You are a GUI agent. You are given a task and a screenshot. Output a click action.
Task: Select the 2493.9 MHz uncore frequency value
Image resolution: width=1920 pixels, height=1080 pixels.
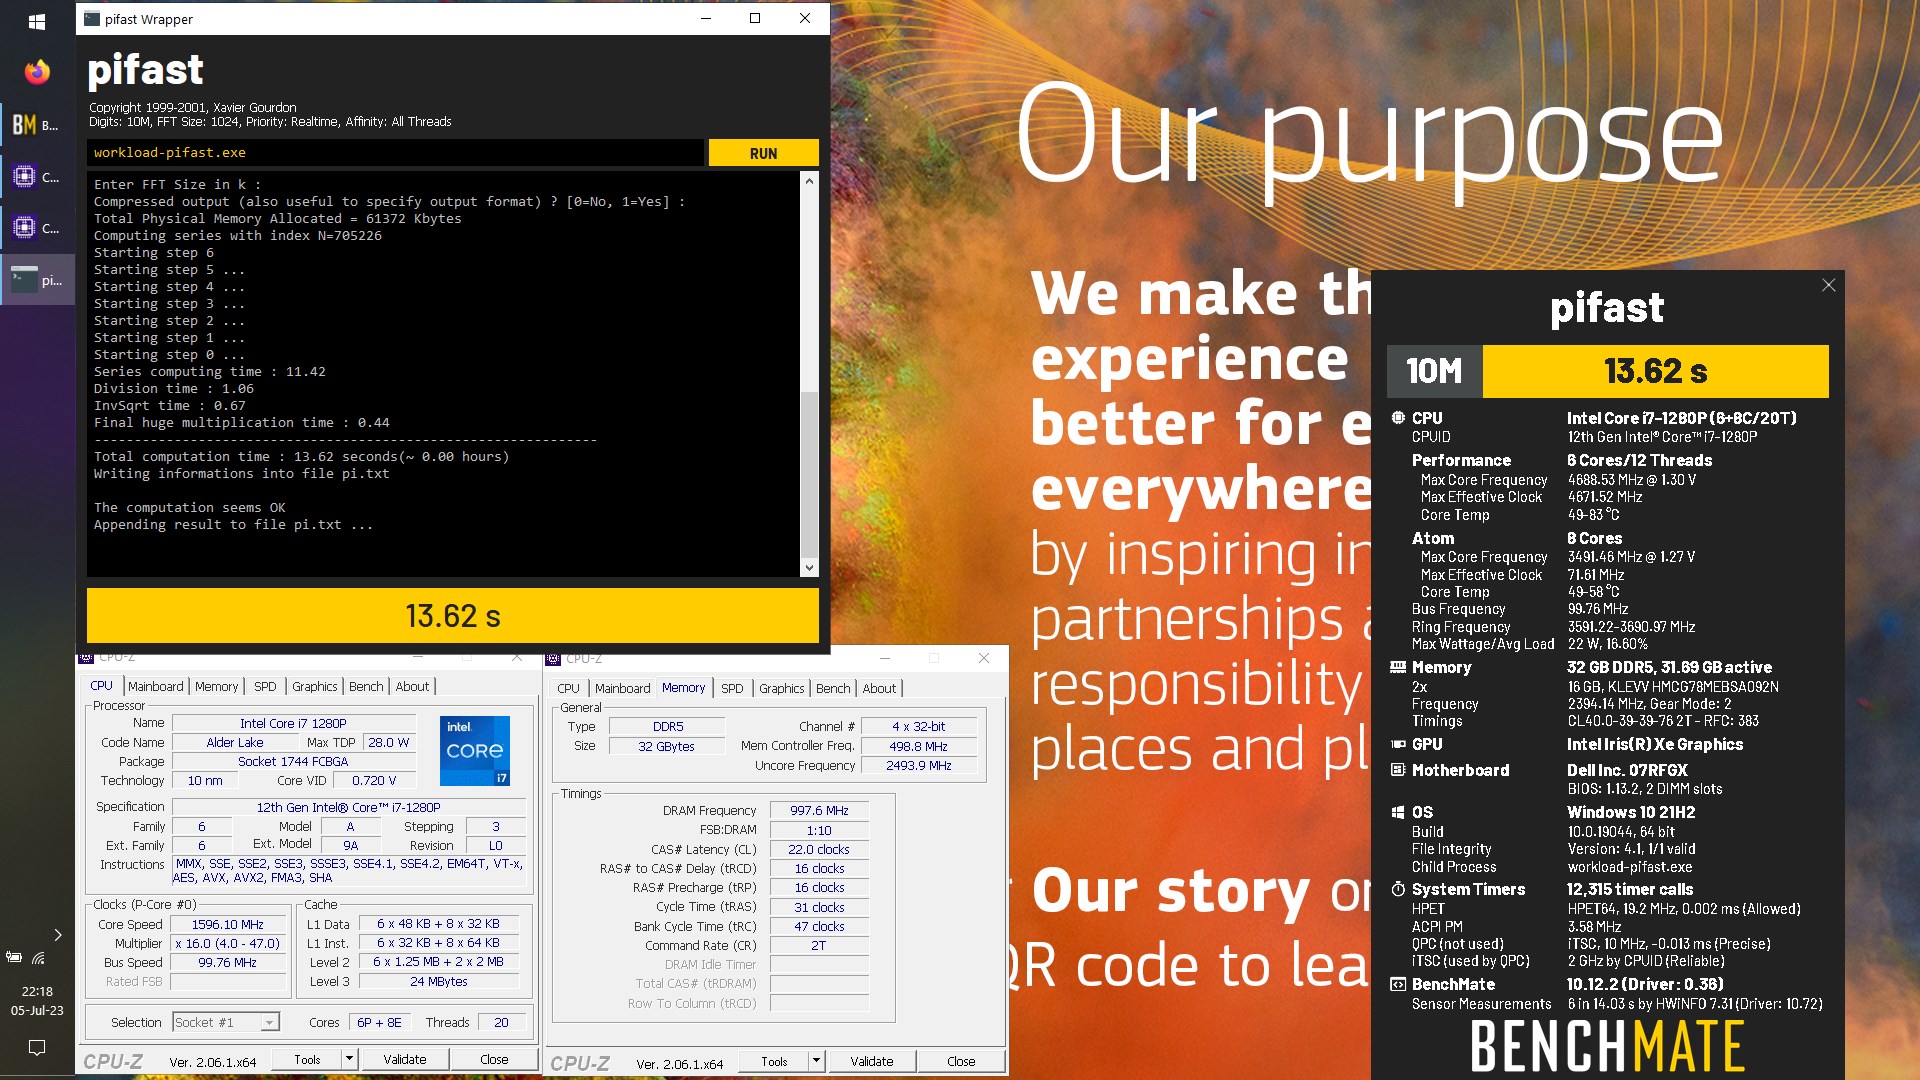(x=919, y=765)
